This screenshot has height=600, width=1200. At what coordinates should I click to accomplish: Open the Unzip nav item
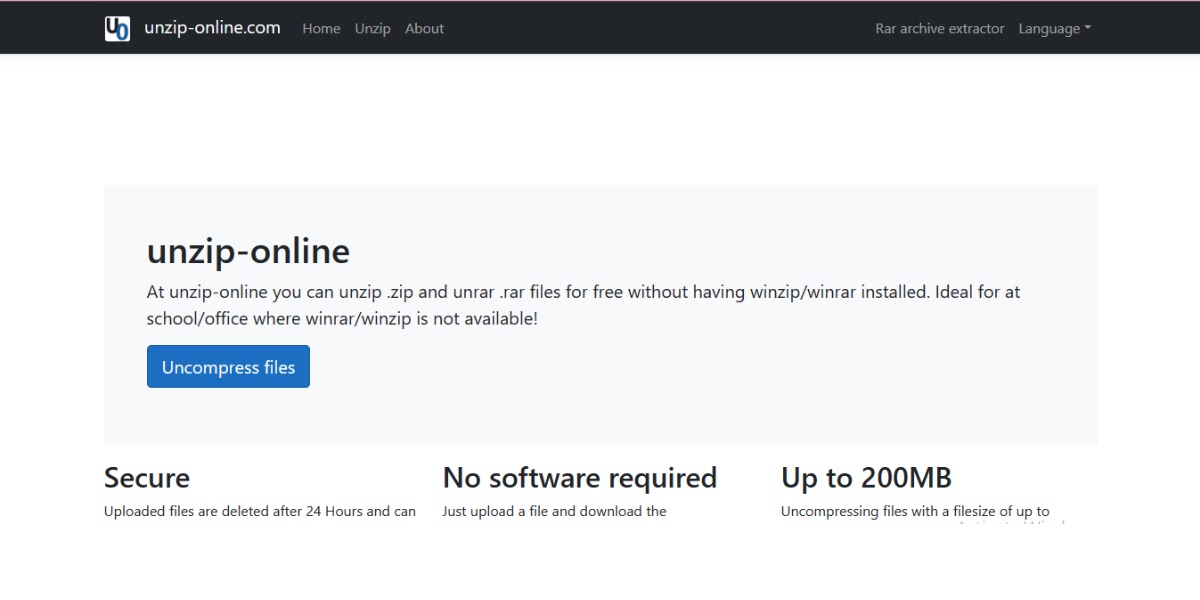coord(373,29)
